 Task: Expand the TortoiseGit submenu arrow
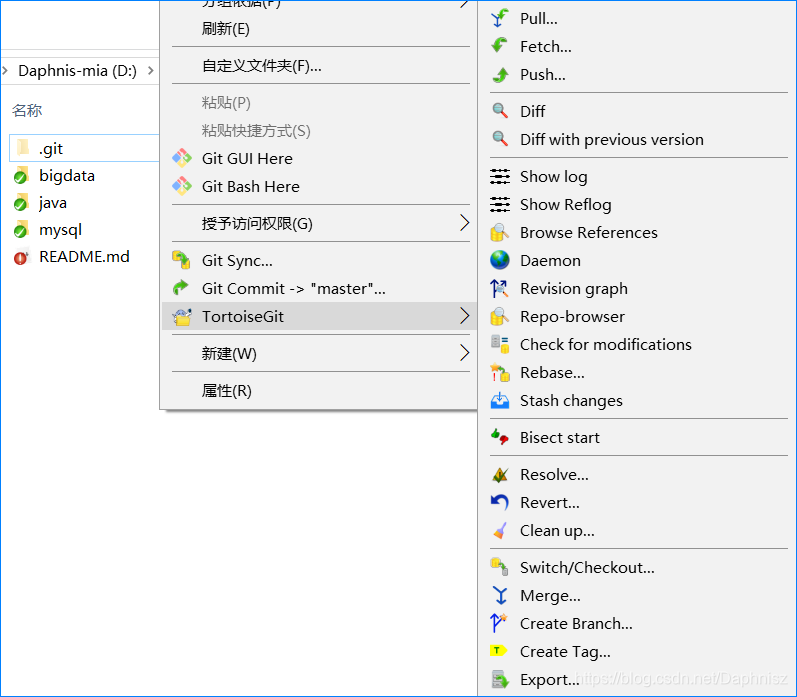(x=464, y=316)
